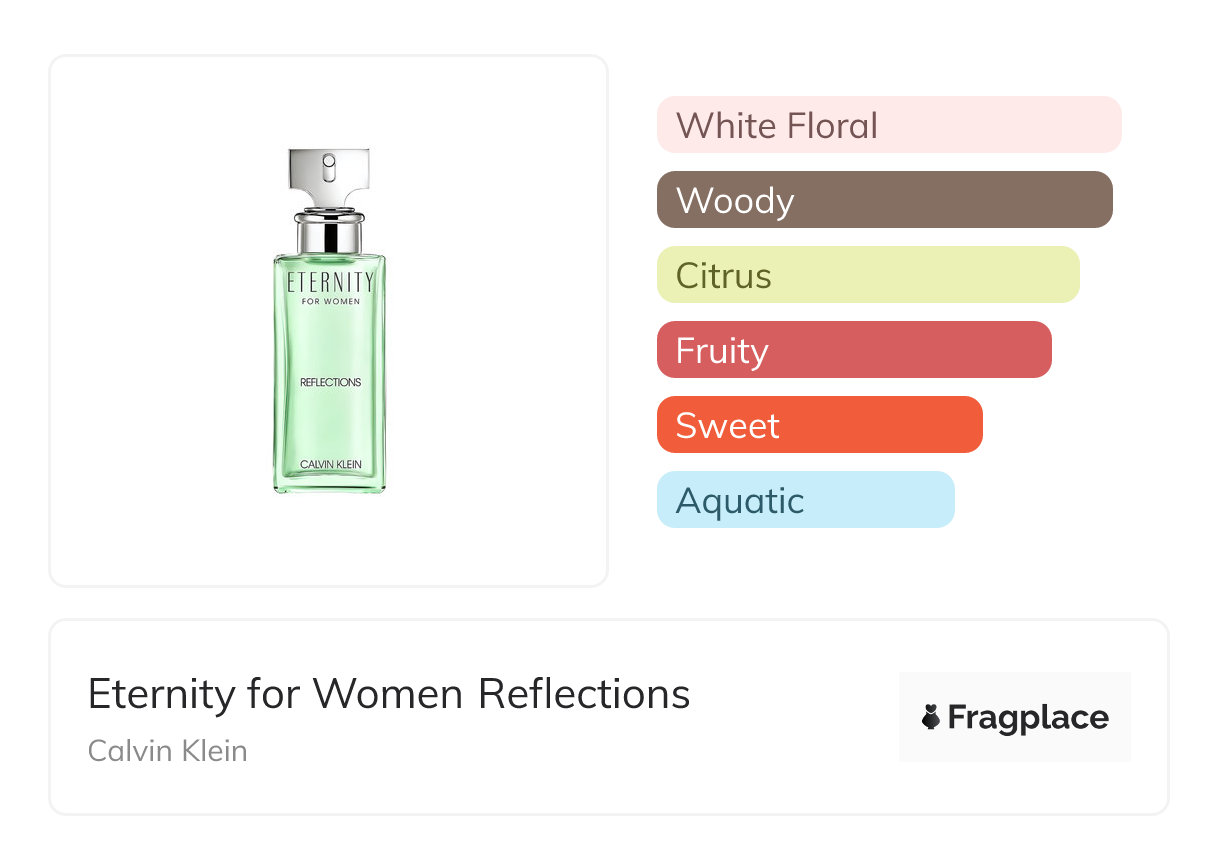The width and height of the screenshot is (1218, 864).
Task: Open the Calvin Klein brand link below the title
Action: click(x=167, y=750)
